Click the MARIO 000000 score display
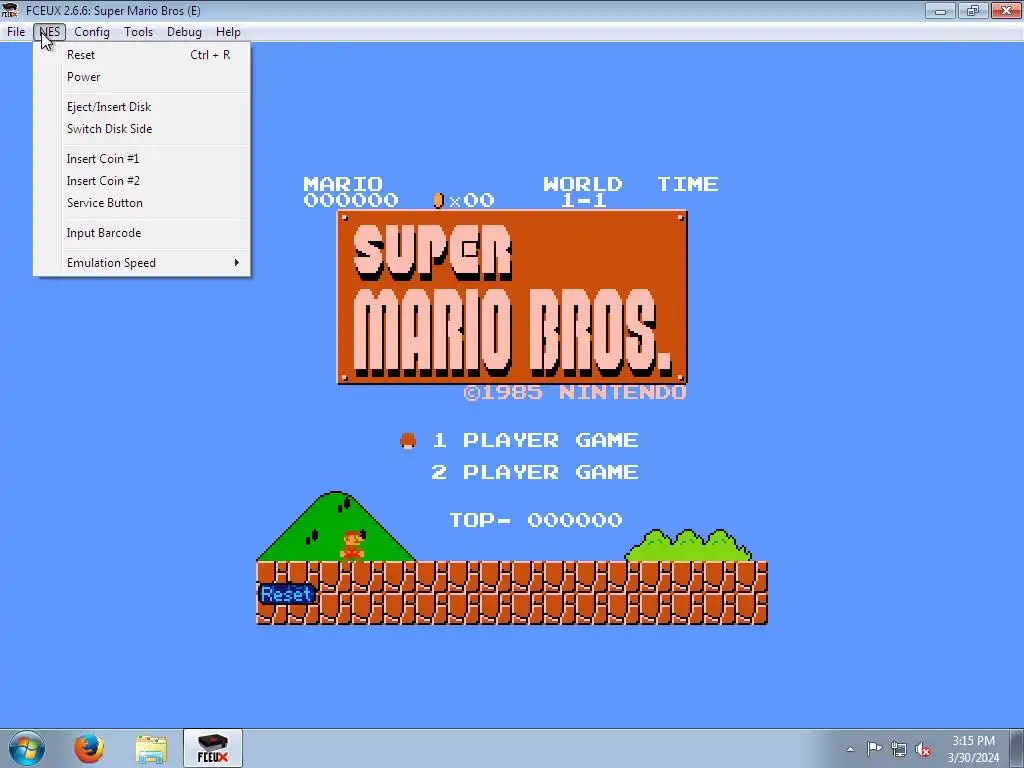Image resolution: width=1024 pixels, height=768 pixels. pos(351,192)
